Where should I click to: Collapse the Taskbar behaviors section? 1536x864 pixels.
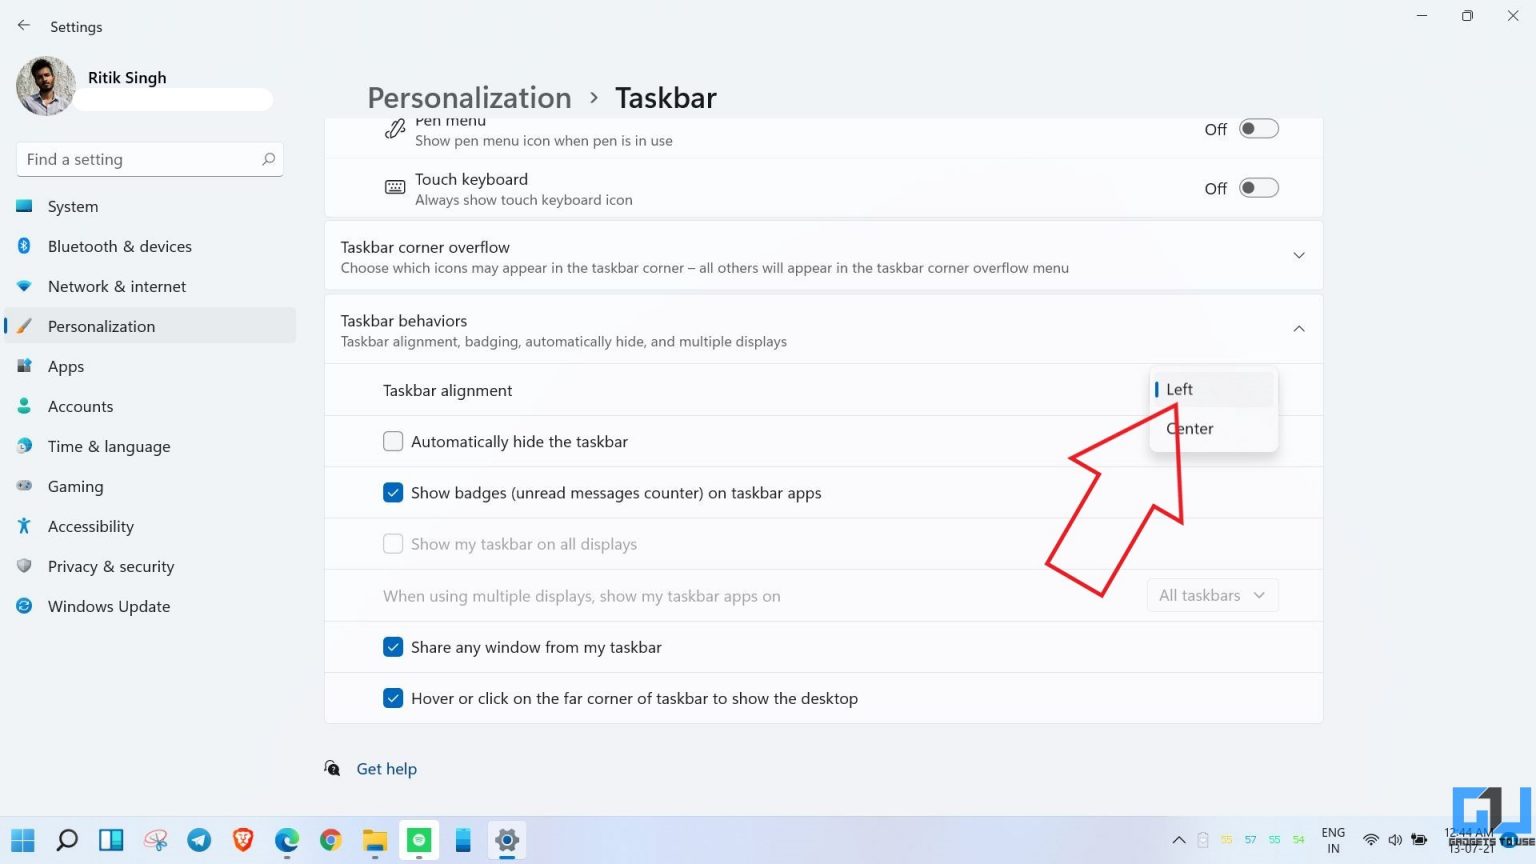click(x=1299, y=328)
